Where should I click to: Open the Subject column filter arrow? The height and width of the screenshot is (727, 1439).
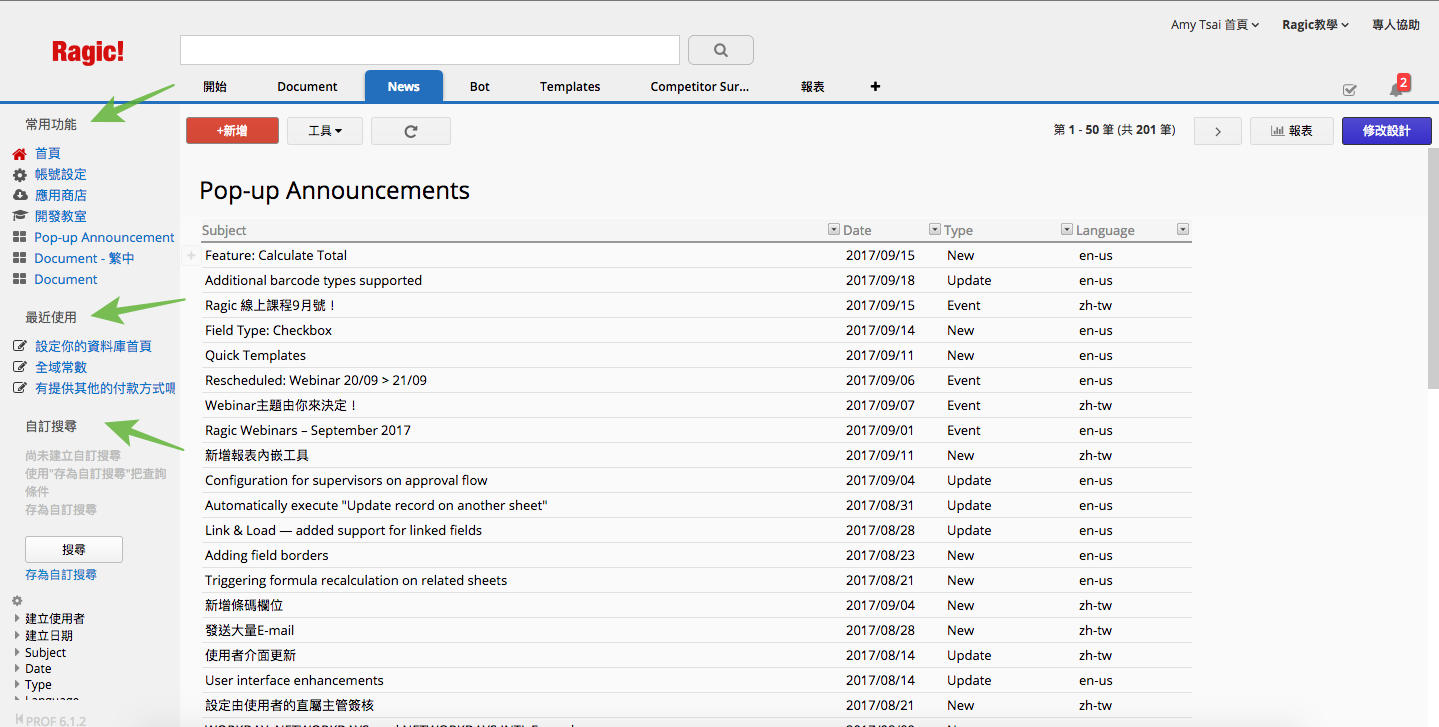[834, 230]
